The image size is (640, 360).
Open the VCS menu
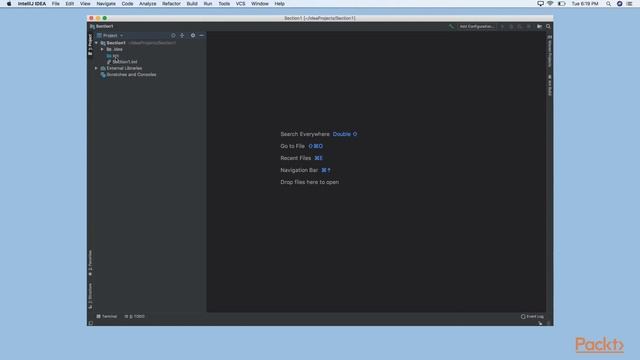(x=240, y=4)
